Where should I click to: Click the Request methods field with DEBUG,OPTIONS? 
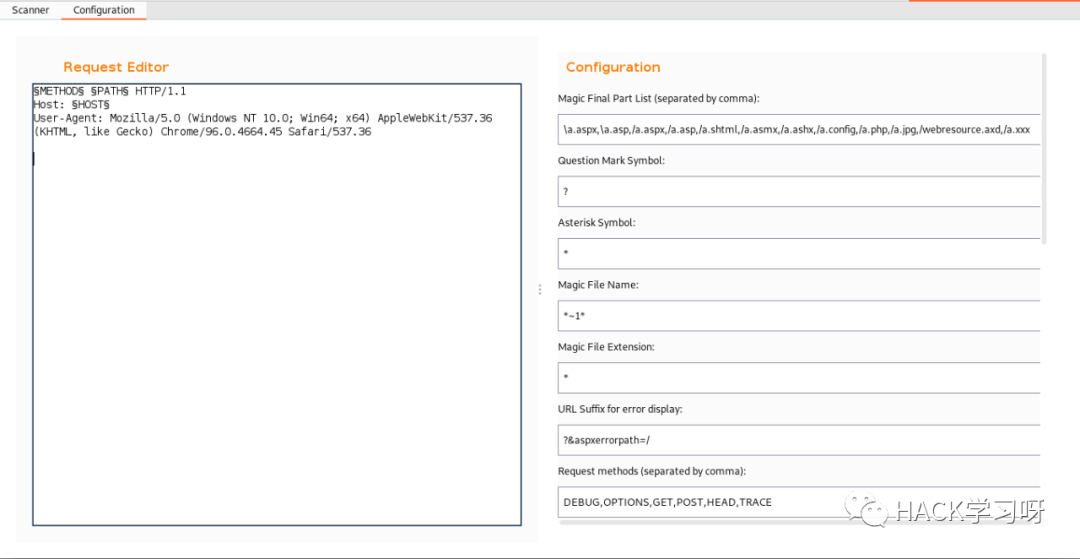click(x=799, y=502)
